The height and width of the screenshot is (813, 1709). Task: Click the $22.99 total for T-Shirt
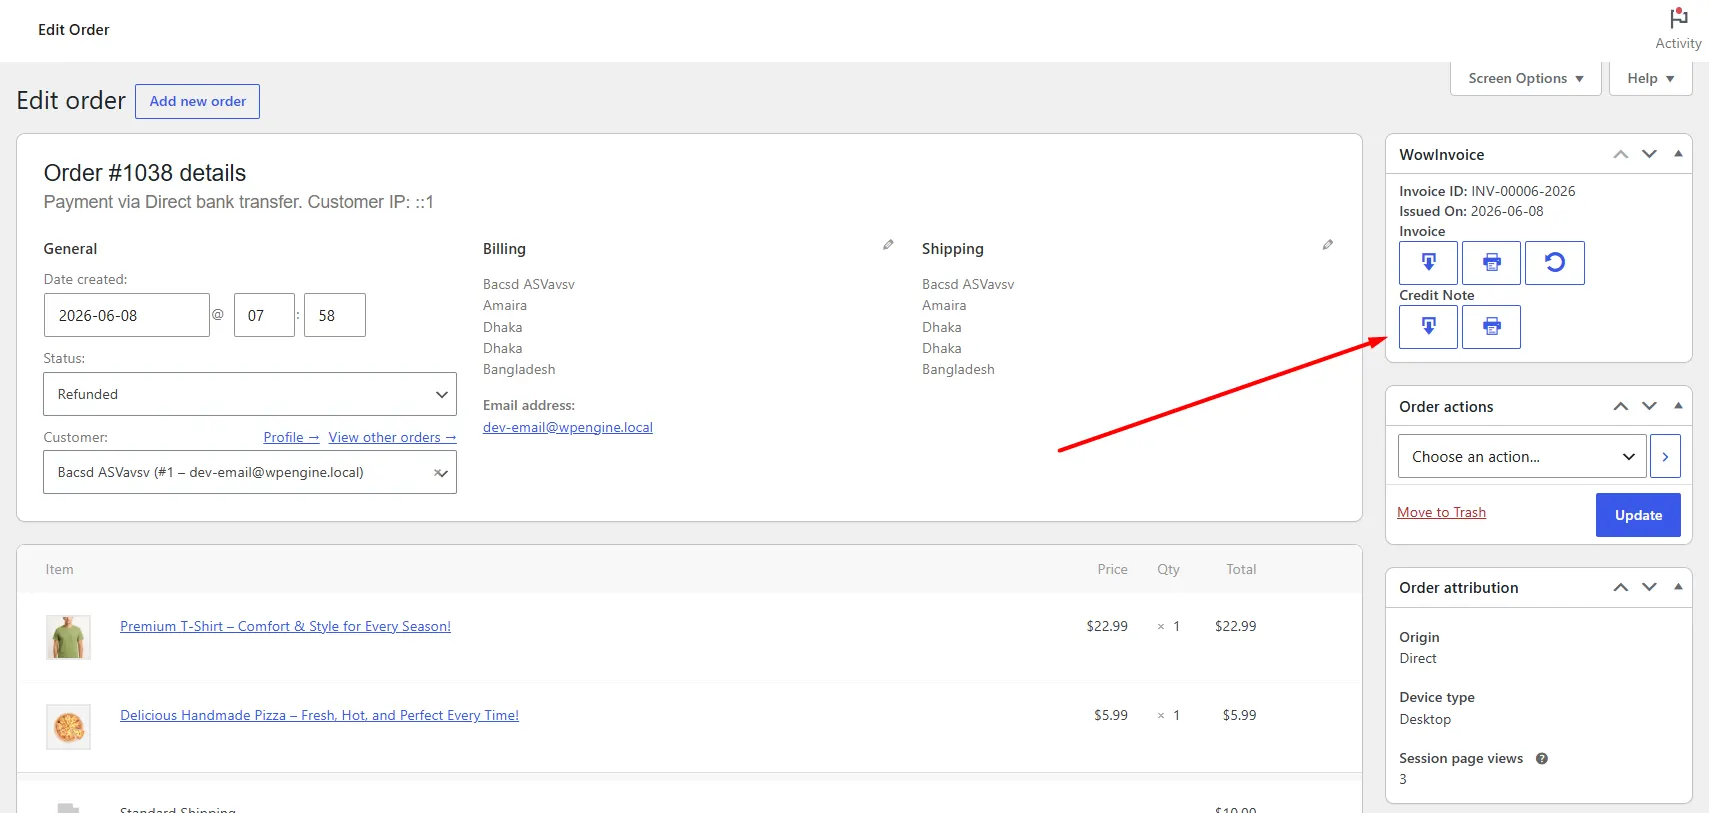click(1235, 626)
